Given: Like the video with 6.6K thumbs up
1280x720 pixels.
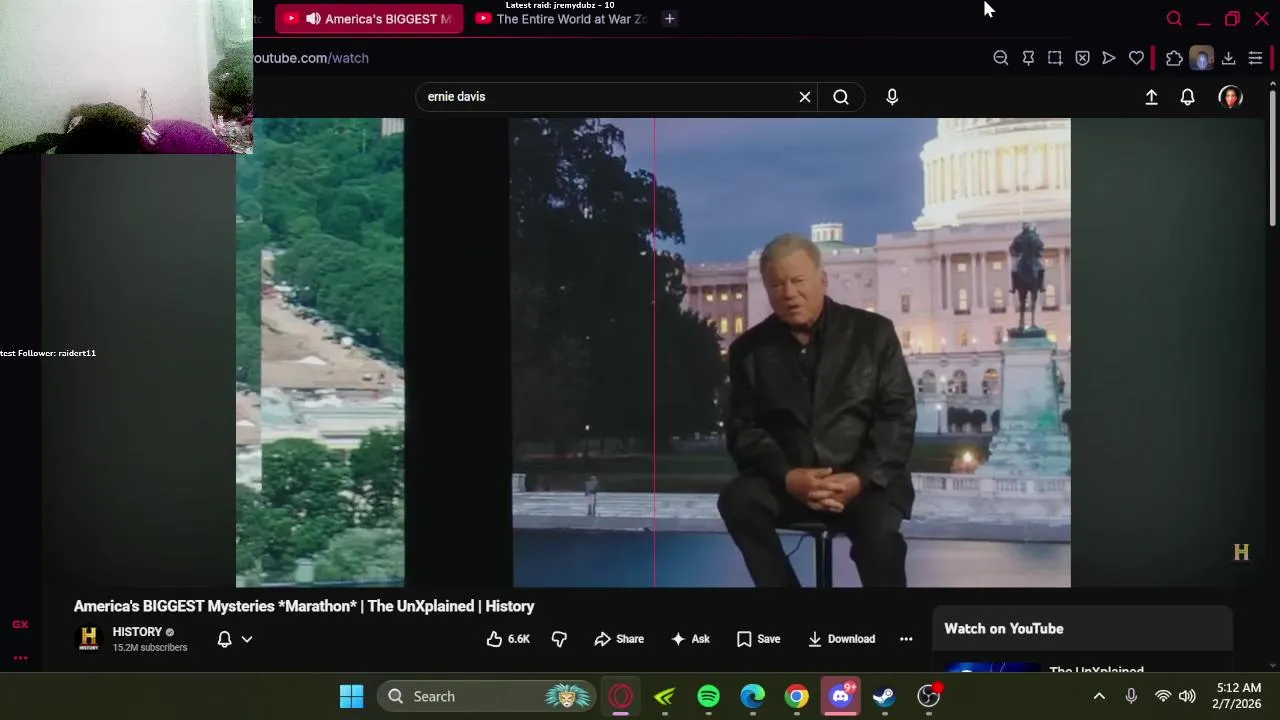Looking at the screenshot, I should pos(508,639).
